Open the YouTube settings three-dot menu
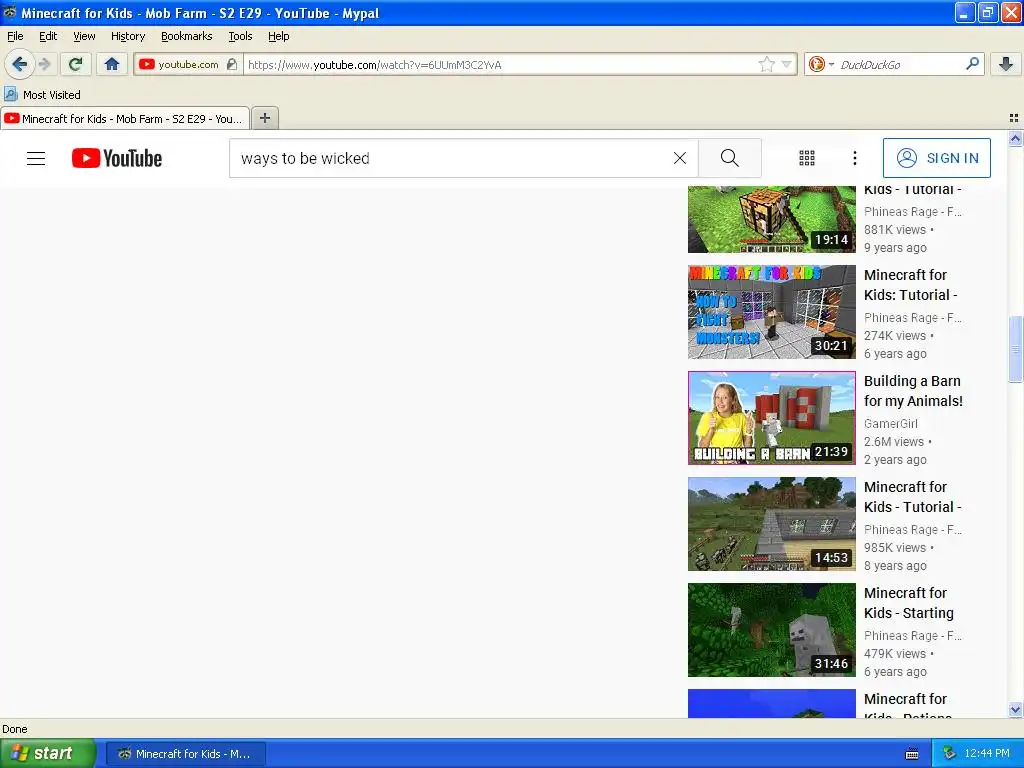This screenshot has width=1024, height=768. [x=854, y=158]
